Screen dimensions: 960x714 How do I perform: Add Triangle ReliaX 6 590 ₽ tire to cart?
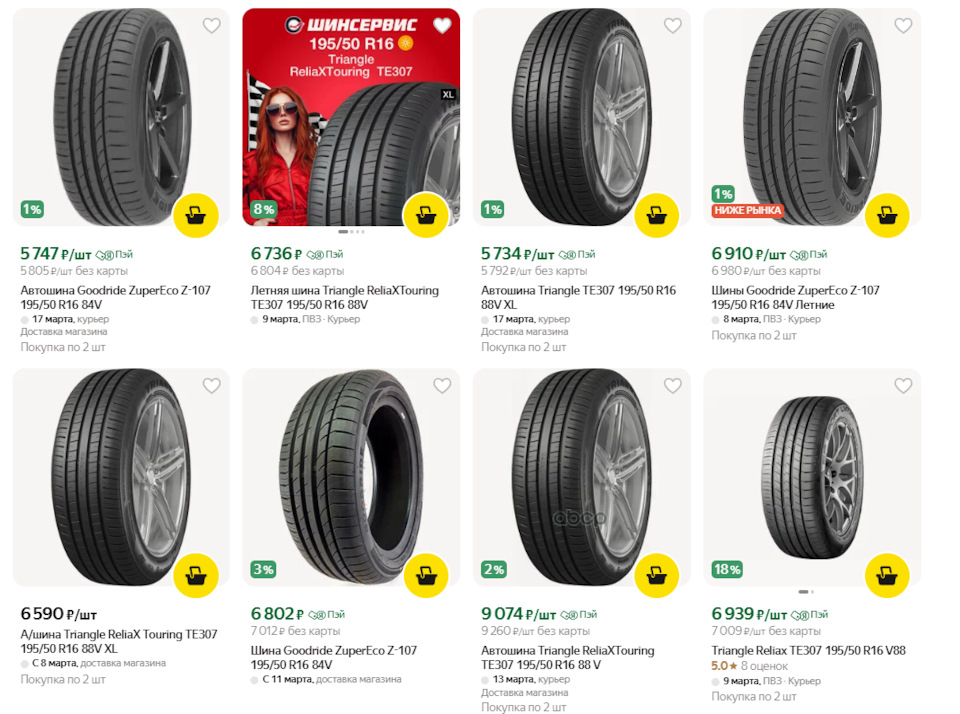coord(196,575)
